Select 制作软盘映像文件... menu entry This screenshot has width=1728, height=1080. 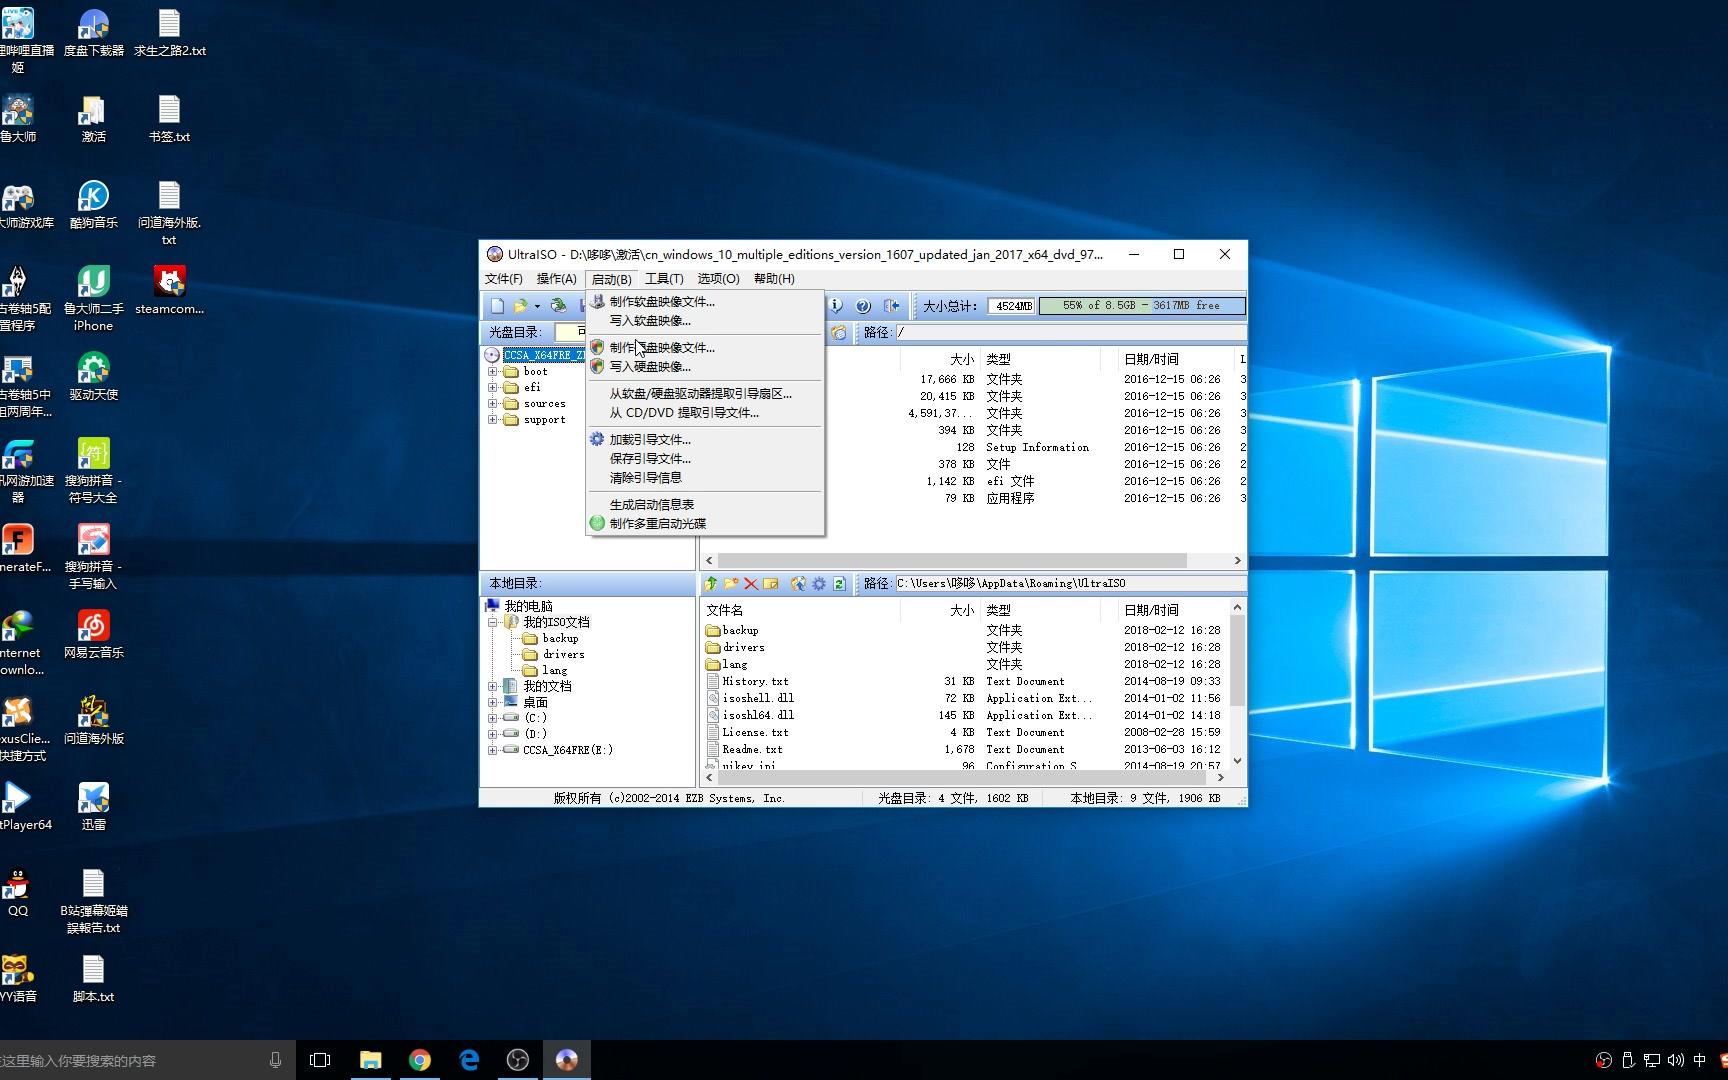click(x=705, y=302)
